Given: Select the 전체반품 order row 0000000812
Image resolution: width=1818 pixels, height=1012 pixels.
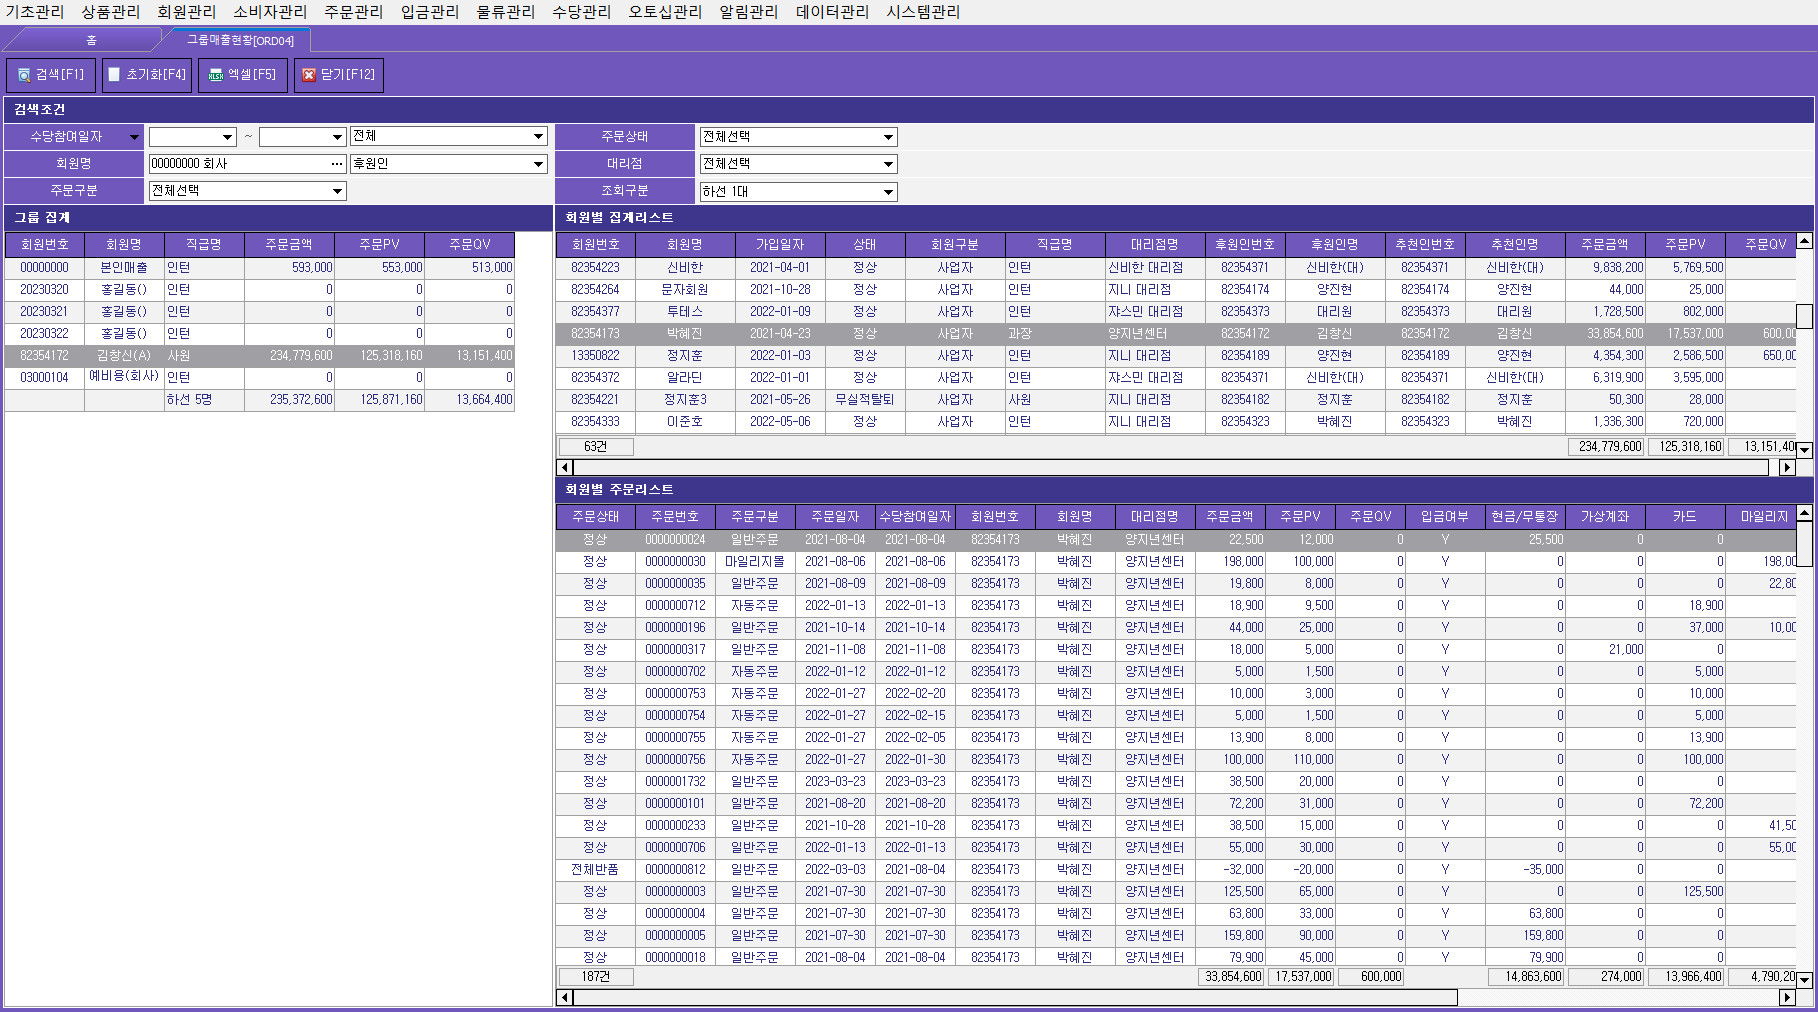Looking at the screenshot, I should pyautogui.click(x=1176, y=870).
